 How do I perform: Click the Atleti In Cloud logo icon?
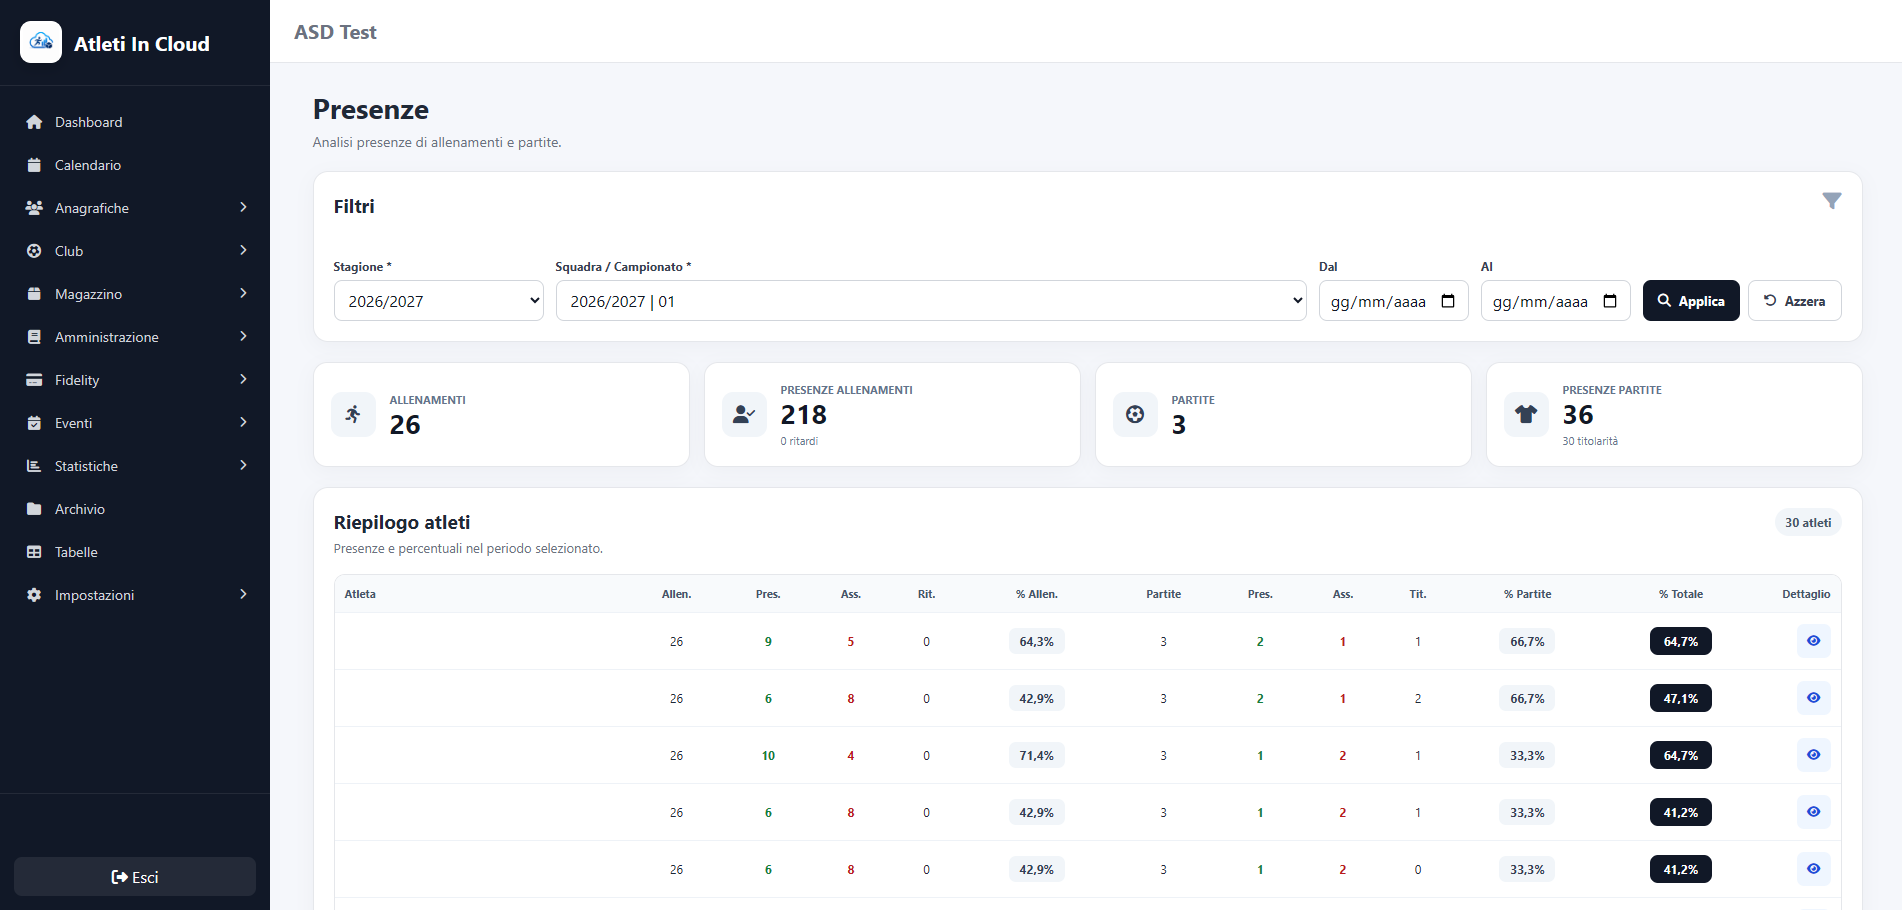click(x=41, y=42)
